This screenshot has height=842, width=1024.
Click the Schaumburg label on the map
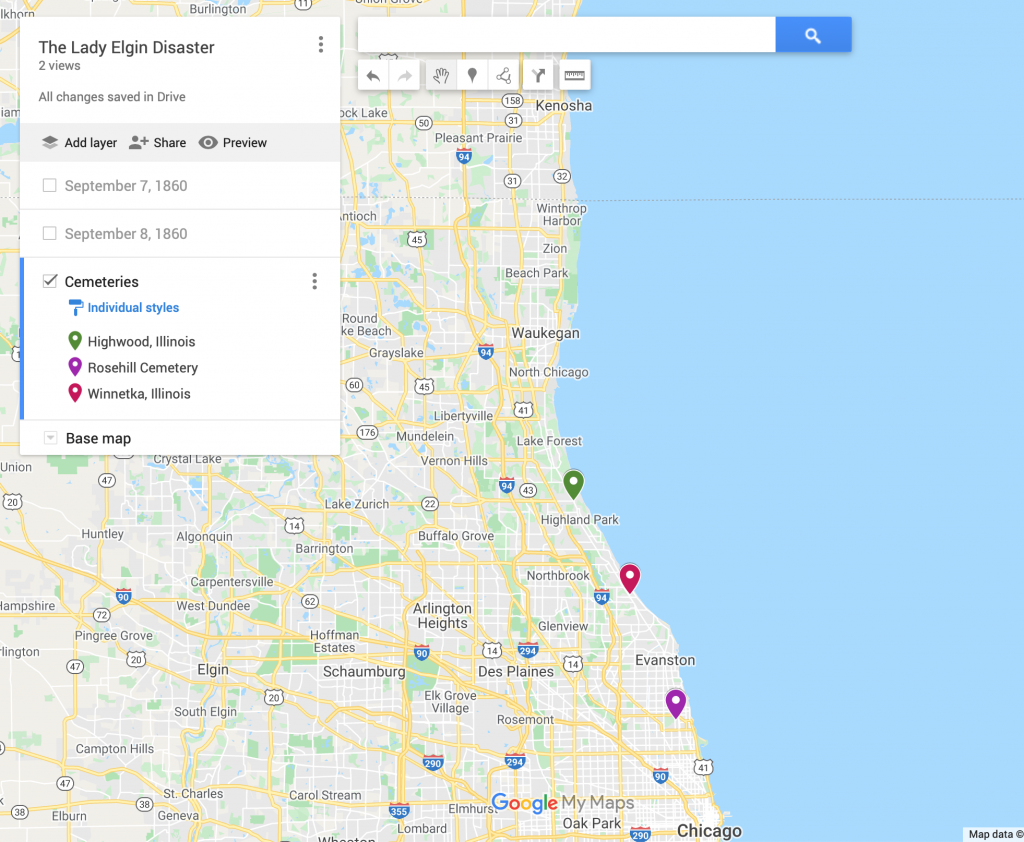[x=364, y=672]
